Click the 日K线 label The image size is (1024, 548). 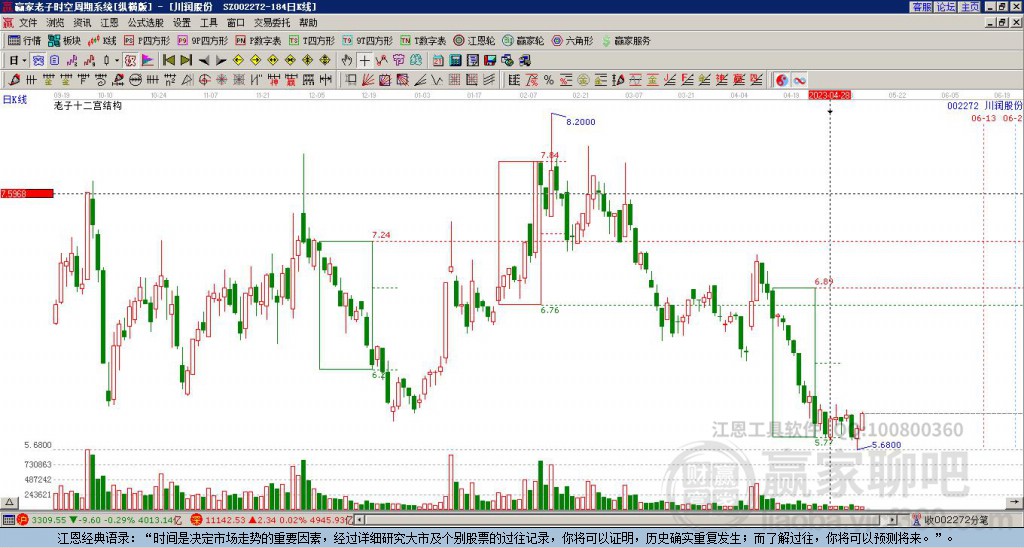15,99
